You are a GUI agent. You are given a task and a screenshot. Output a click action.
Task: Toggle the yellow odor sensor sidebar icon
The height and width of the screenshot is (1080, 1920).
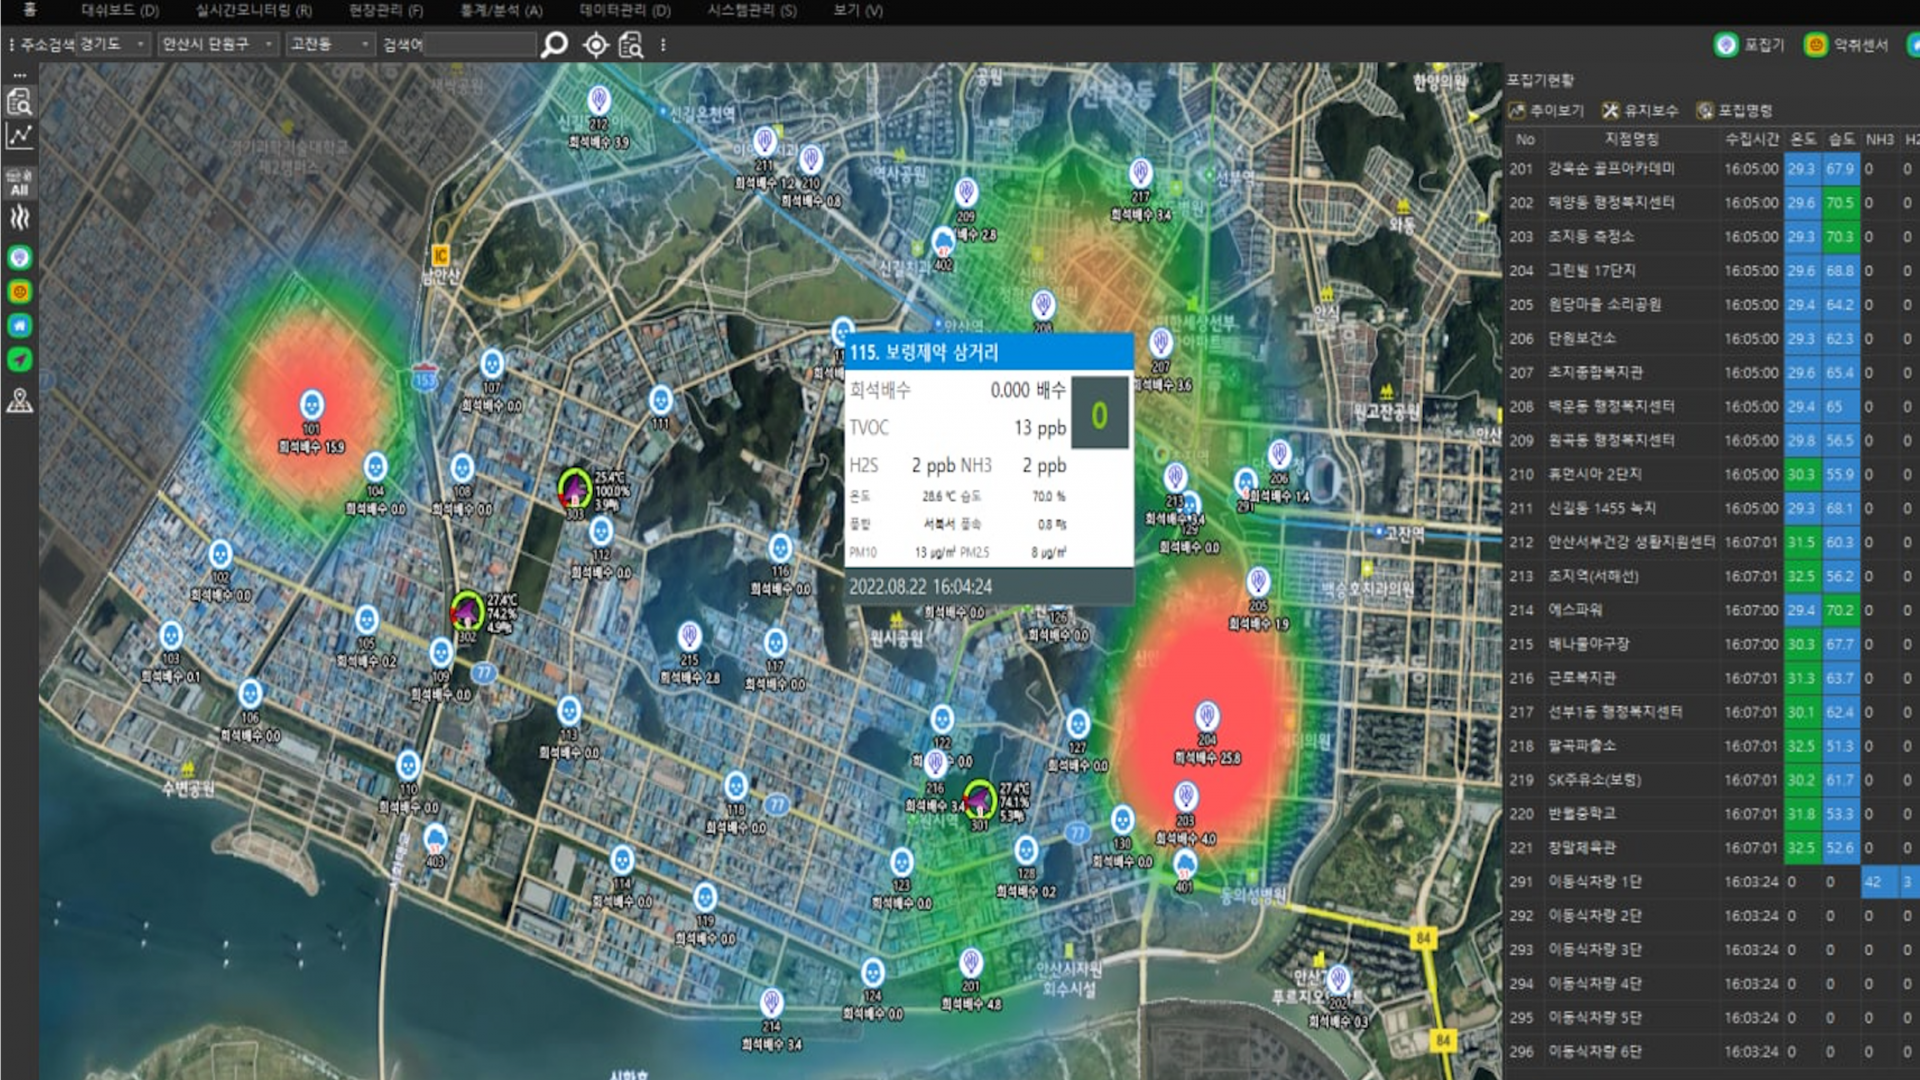[x=19, y=291]
